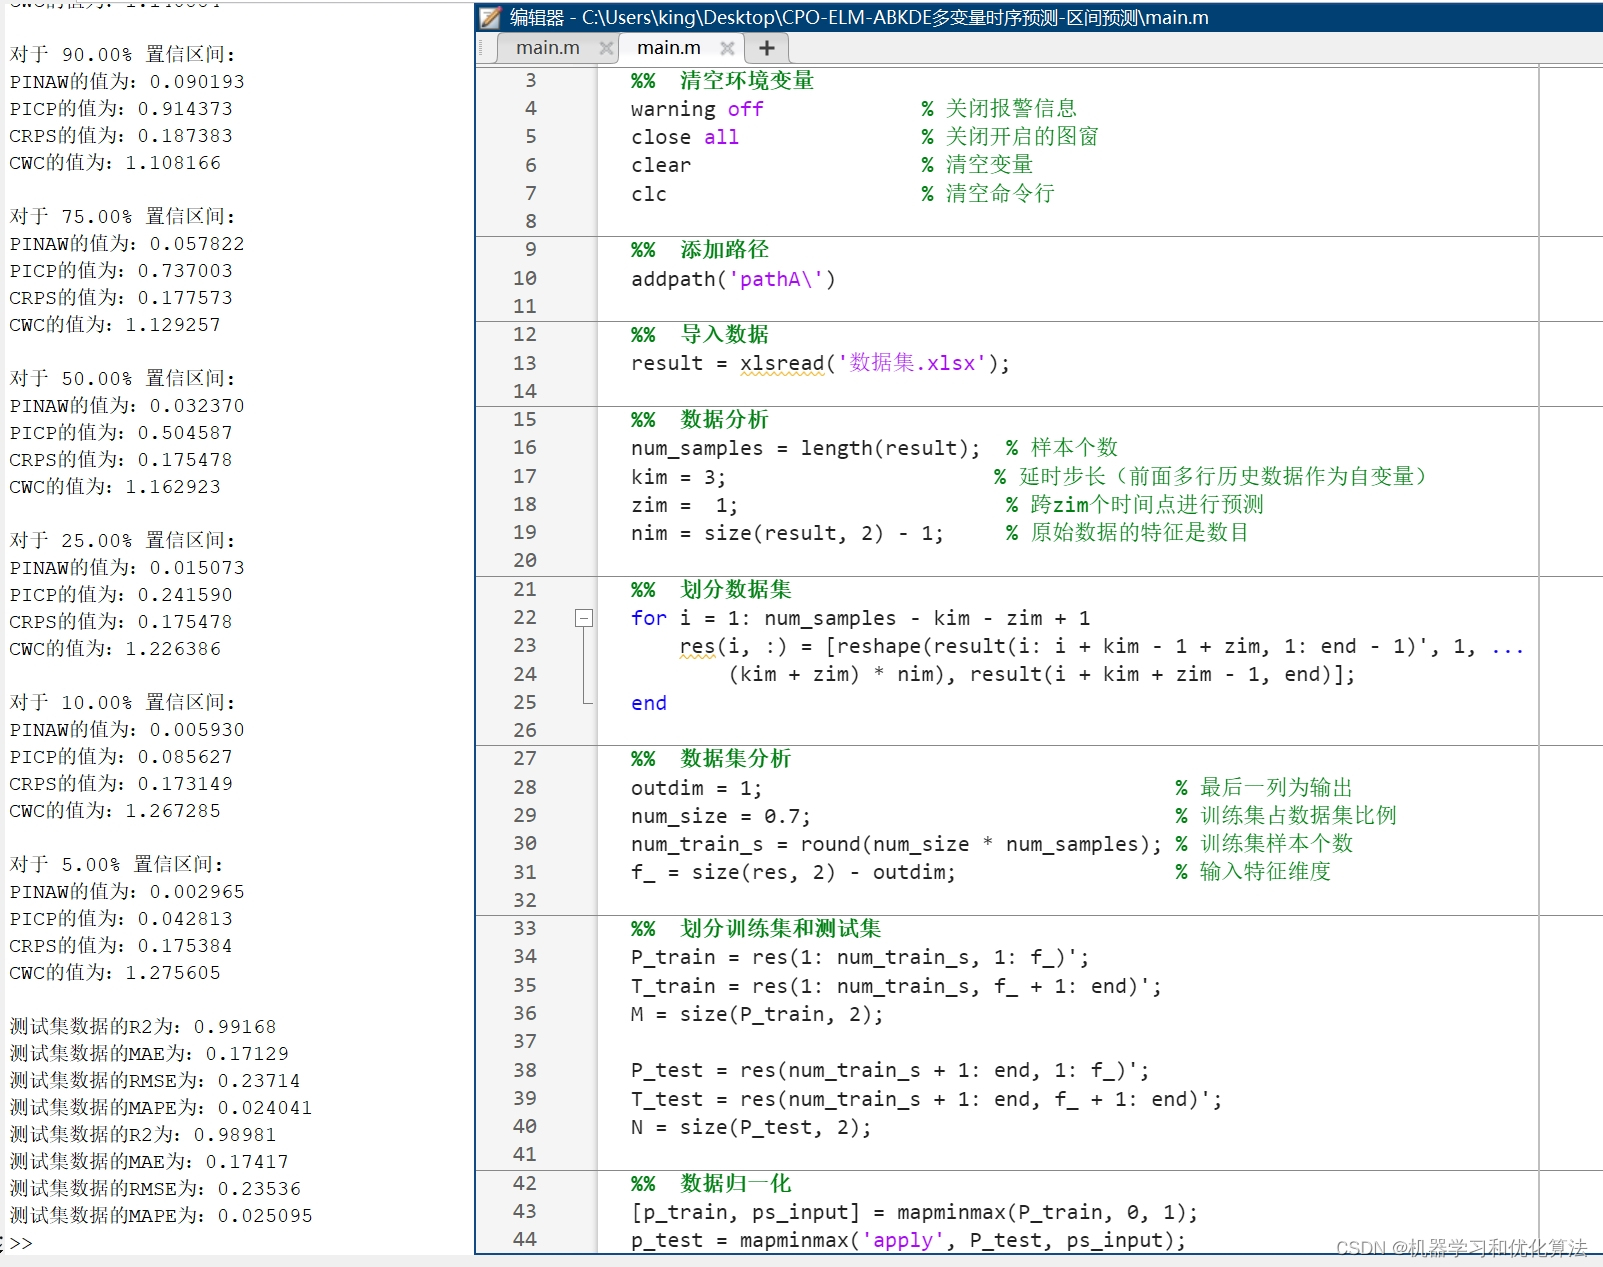Click the mapminmax 'apply' line 44
Image resolution: width=1603 pixels, height=1267 pixels.
click(x=908, y=1240)
